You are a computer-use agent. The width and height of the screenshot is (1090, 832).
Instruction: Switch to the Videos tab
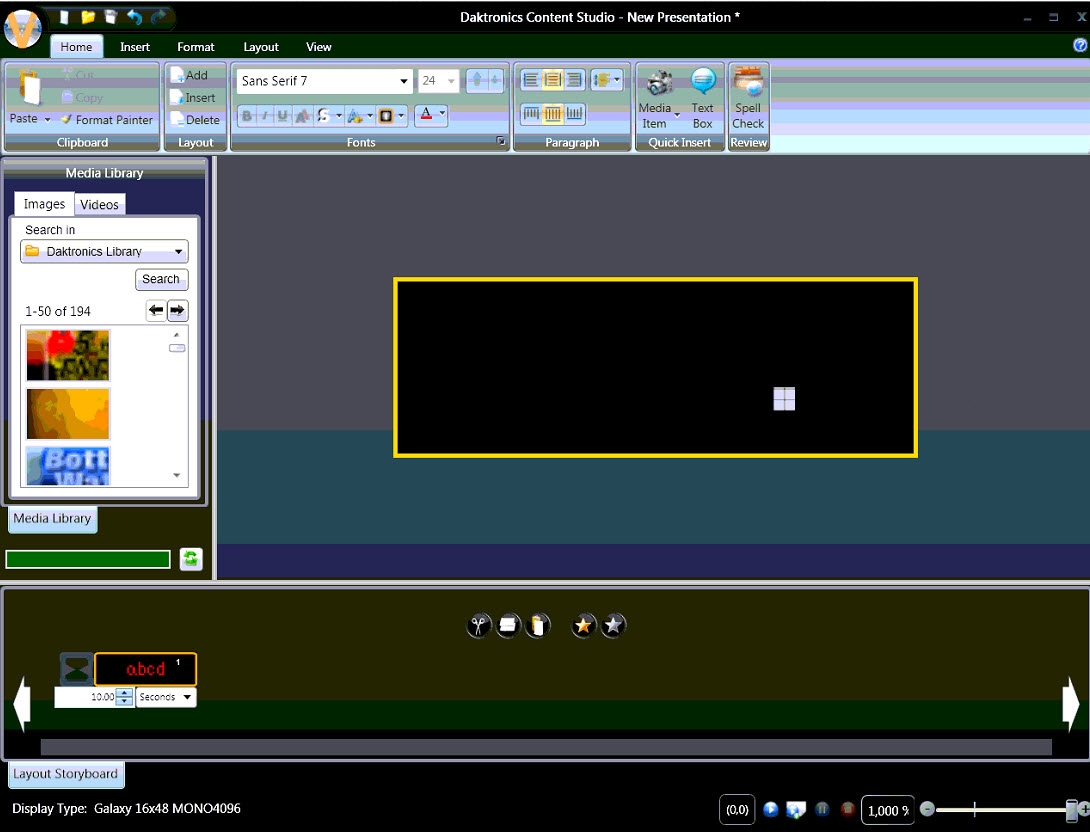tap(99, 205)
